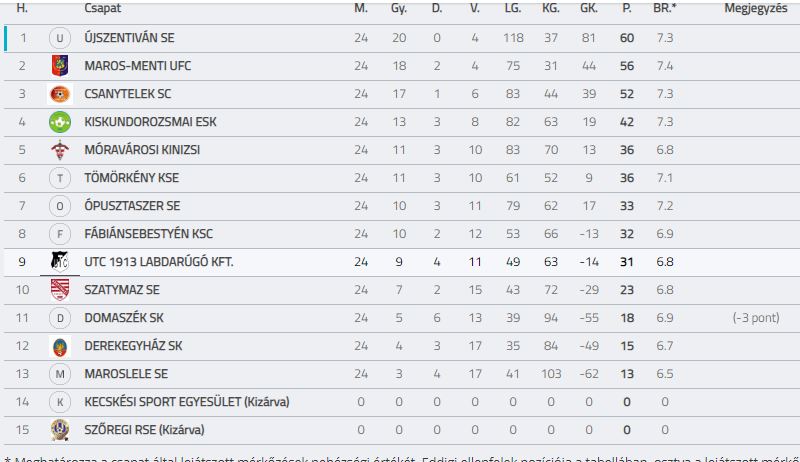Screen dimensions: 800x462
Task: Click the Újszentiván SE 'U' placeholder icon
Action: coord(60,38)
